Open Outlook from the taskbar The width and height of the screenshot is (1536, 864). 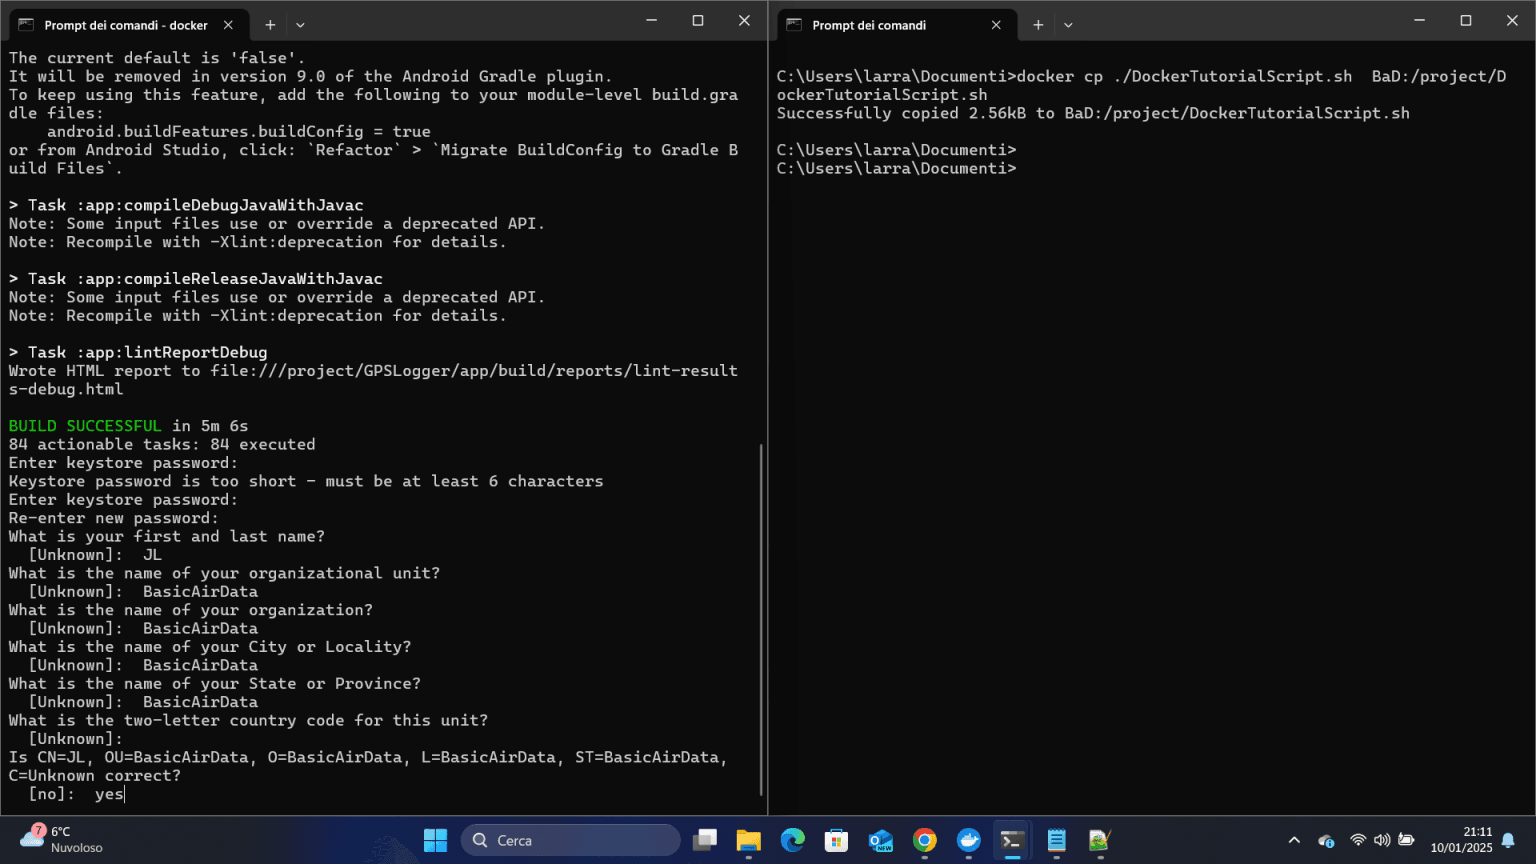coord(880,840)
